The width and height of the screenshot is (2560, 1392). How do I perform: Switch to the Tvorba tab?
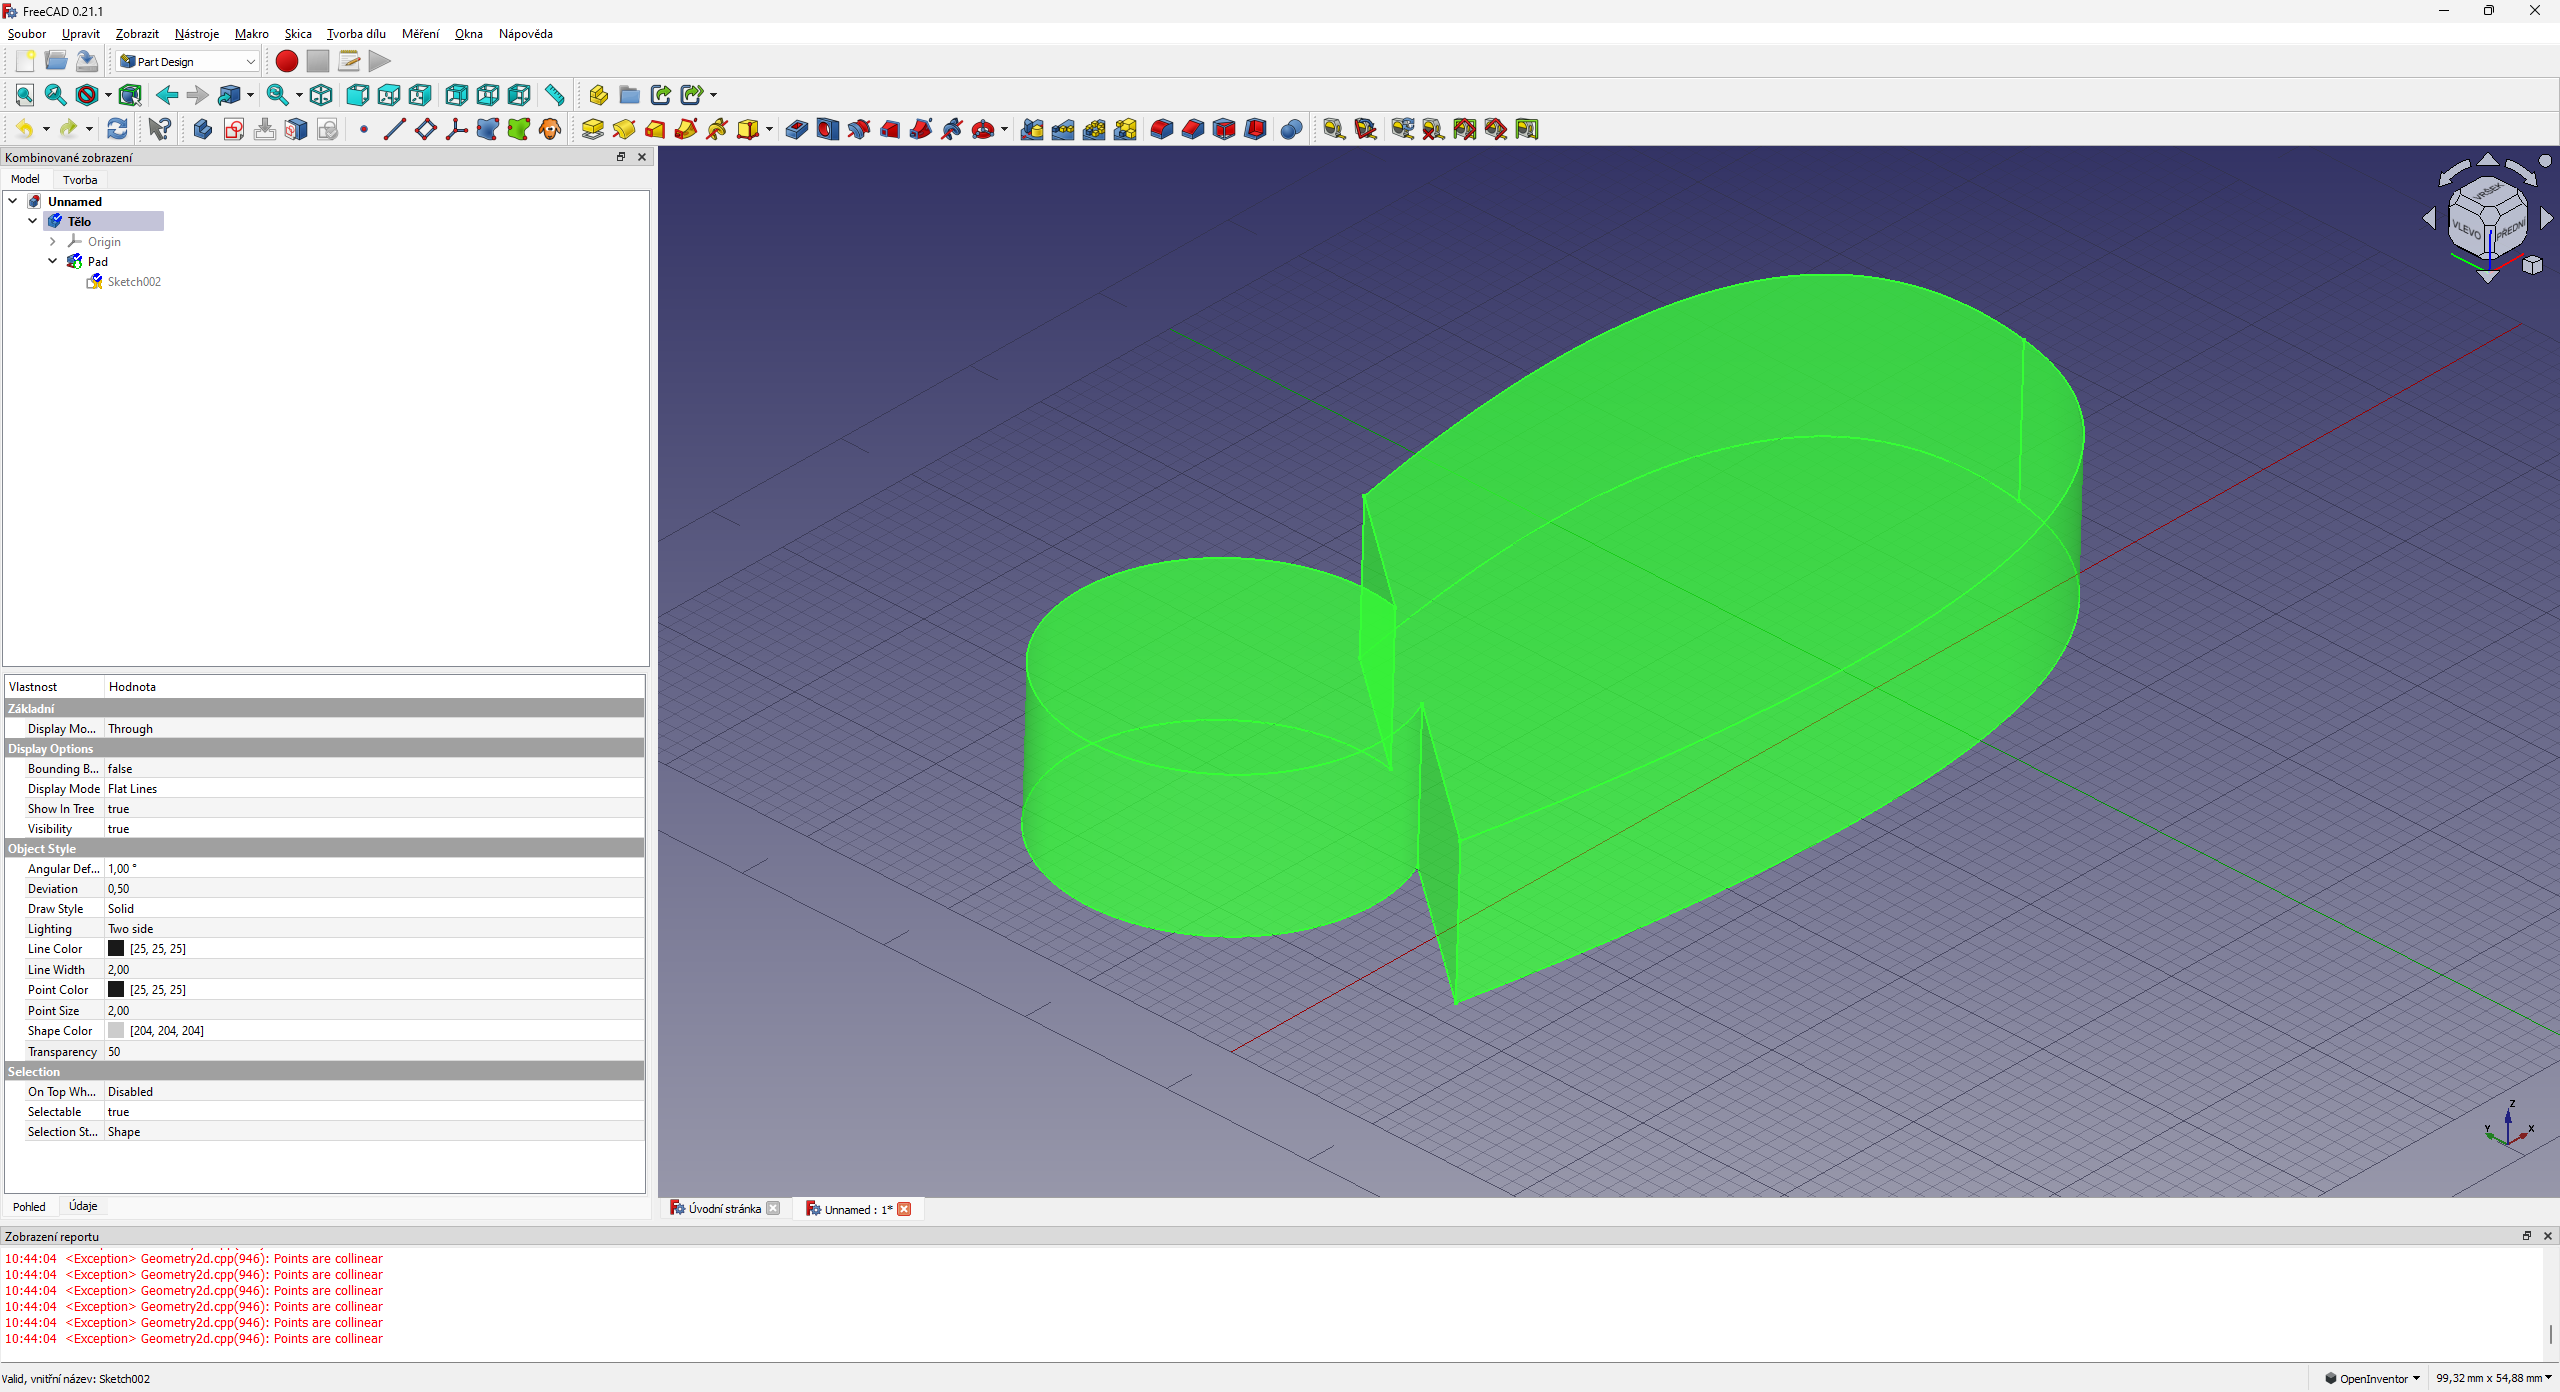click(x=80, y=180)
